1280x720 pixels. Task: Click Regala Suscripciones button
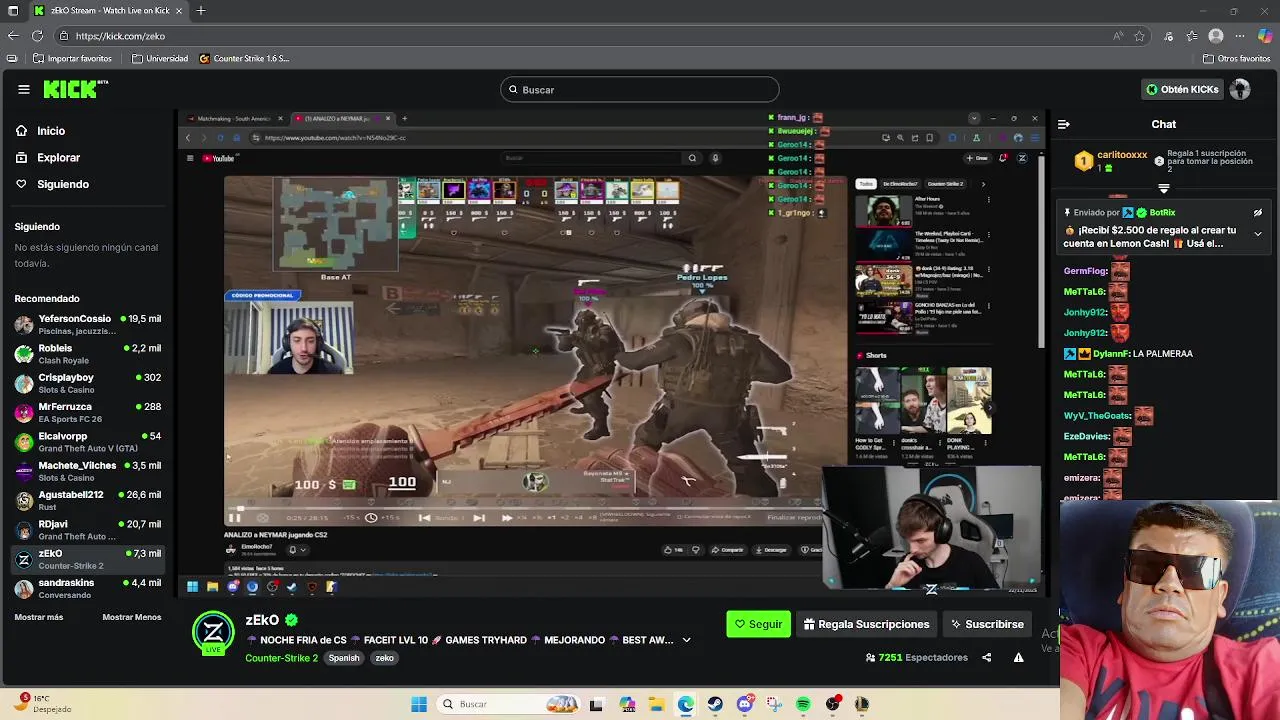[866, 624]
